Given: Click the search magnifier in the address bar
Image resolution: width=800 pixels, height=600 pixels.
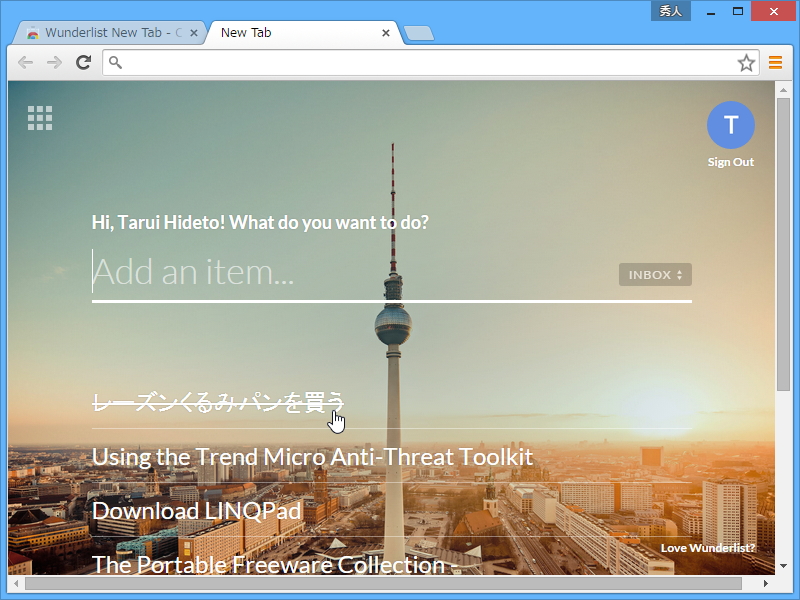Looking at the screenshot, I should tap(115, 62).
